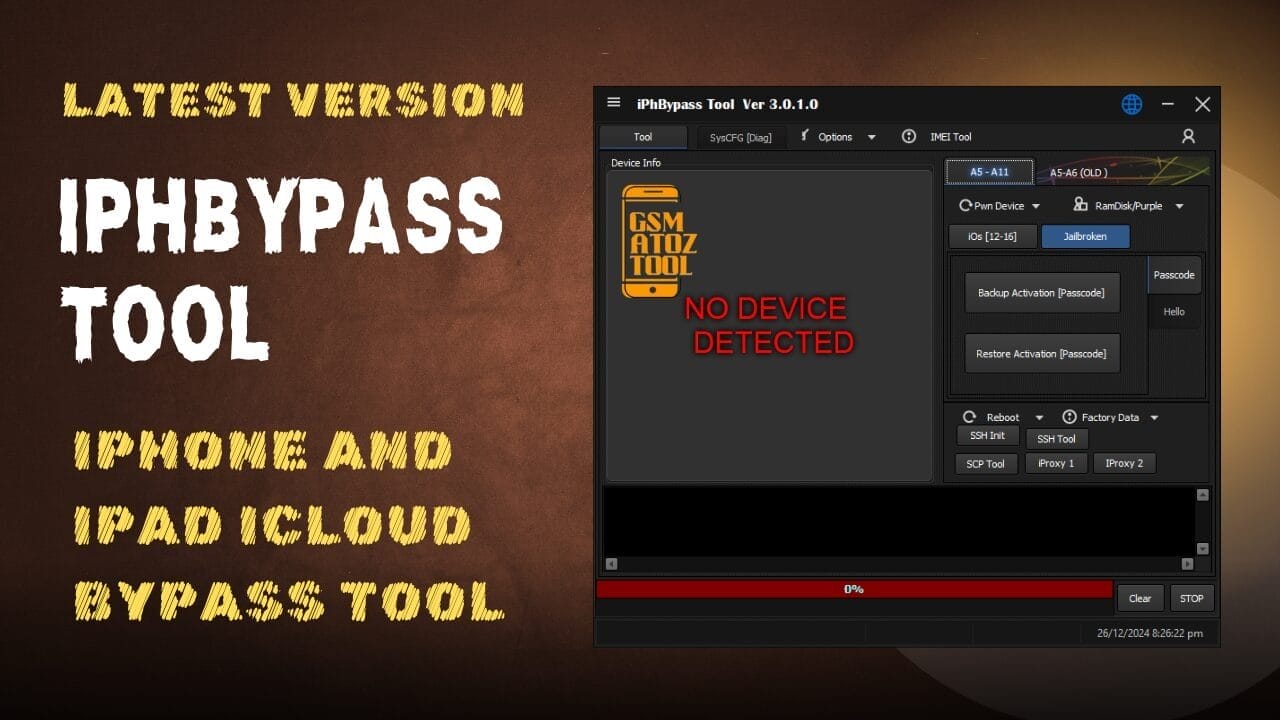
Task: Enable iOs [12-16] mode
Action: (x=992, y=236)
